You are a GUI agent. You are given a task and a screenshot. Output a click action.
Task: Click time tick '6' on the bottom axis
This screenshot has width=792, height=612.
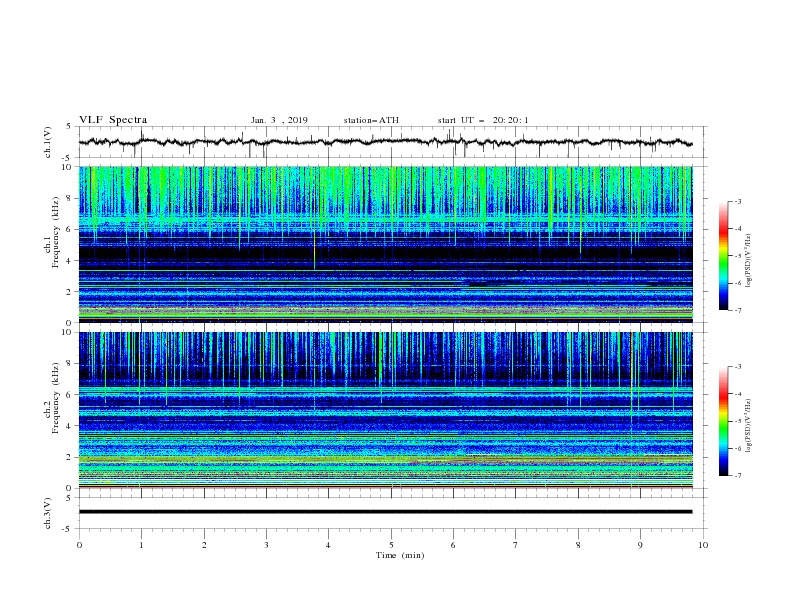click(453, 545)
